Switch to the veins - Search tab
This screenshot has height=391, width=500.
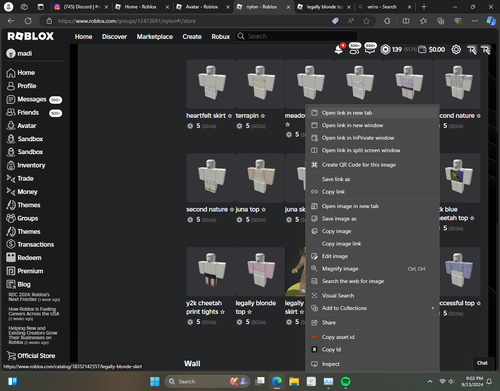pyautogui.click(x=384, y=7)
